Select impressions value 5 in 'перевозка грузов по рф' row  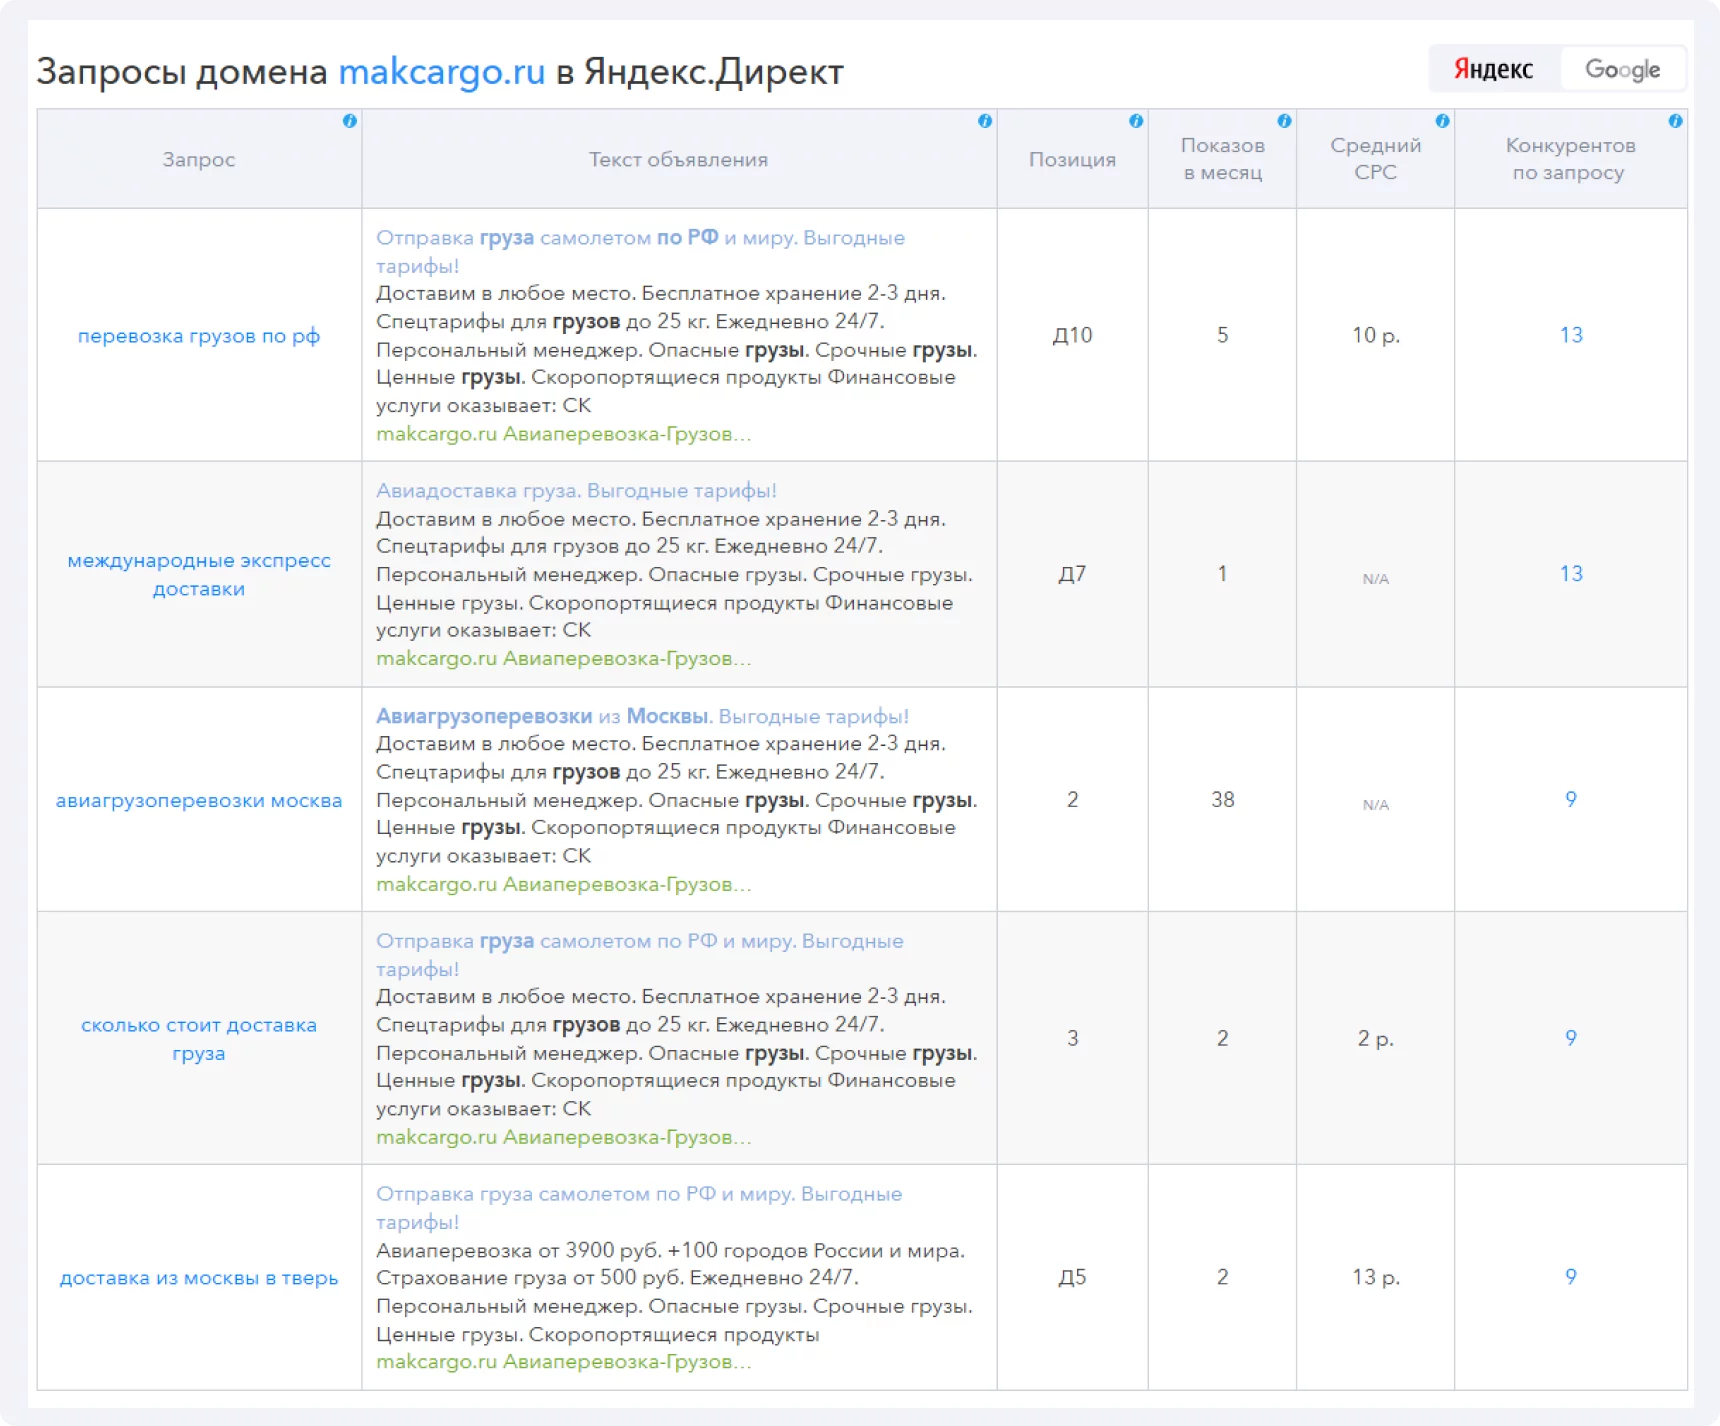pos(1222,335)
